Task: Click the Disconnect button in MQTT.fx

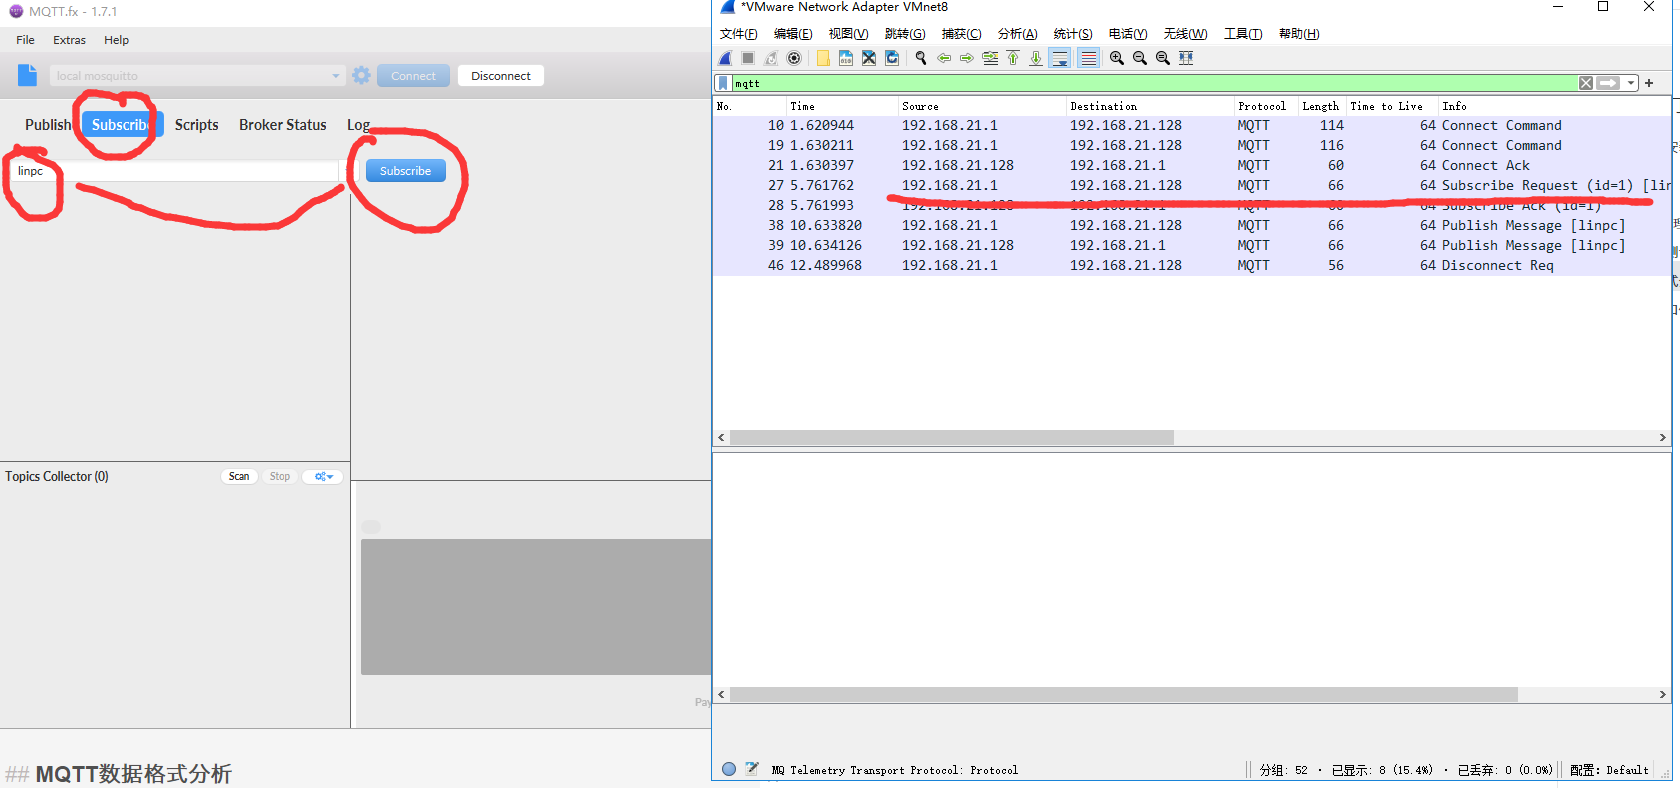Action: (501, 76)
